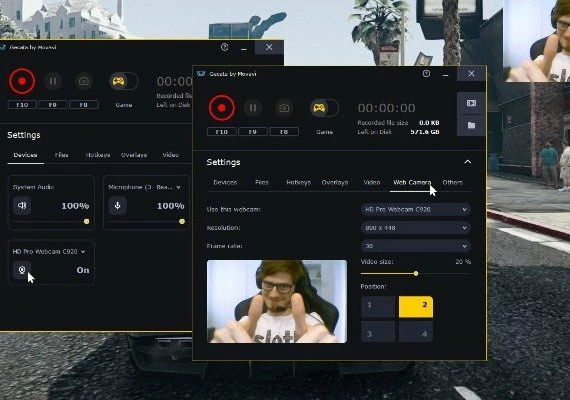Mute System Audio speaker icon

(x=22, y=206)
